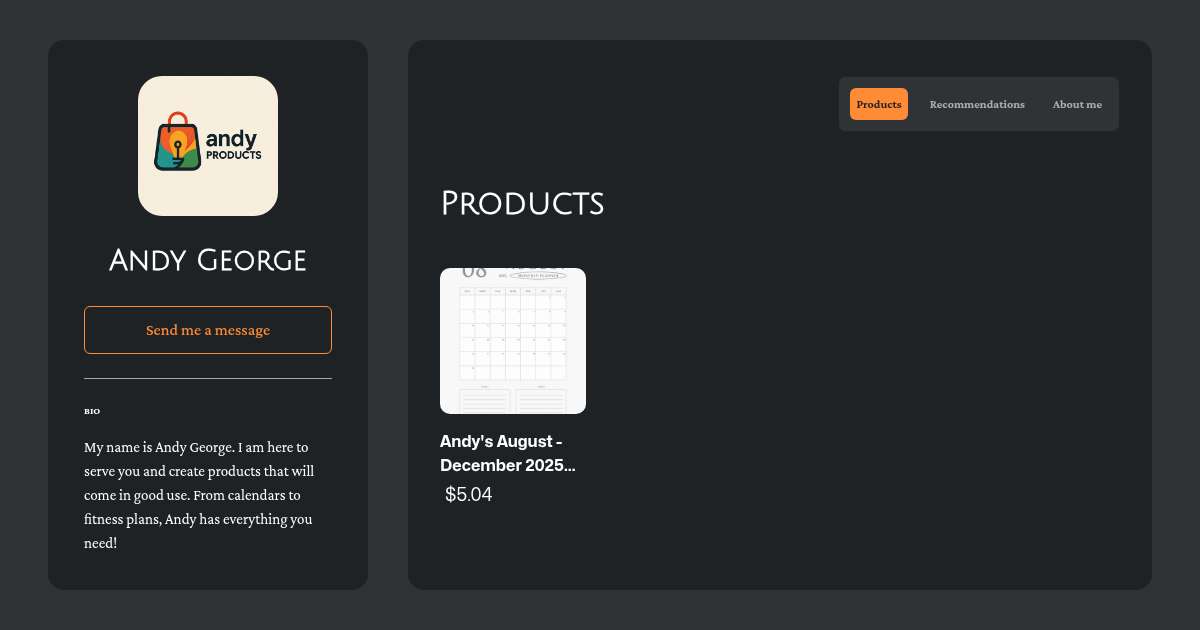The width and height of the screenshot is (1200, 630).
Task: Click the lightbulb inside the bag logo
Action: (x=178, y=141)
